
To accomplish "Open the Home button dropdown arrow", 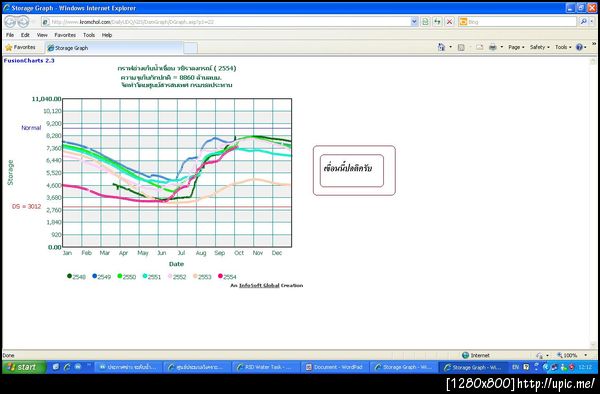I will pyautogui.click(x=450, y=47).
